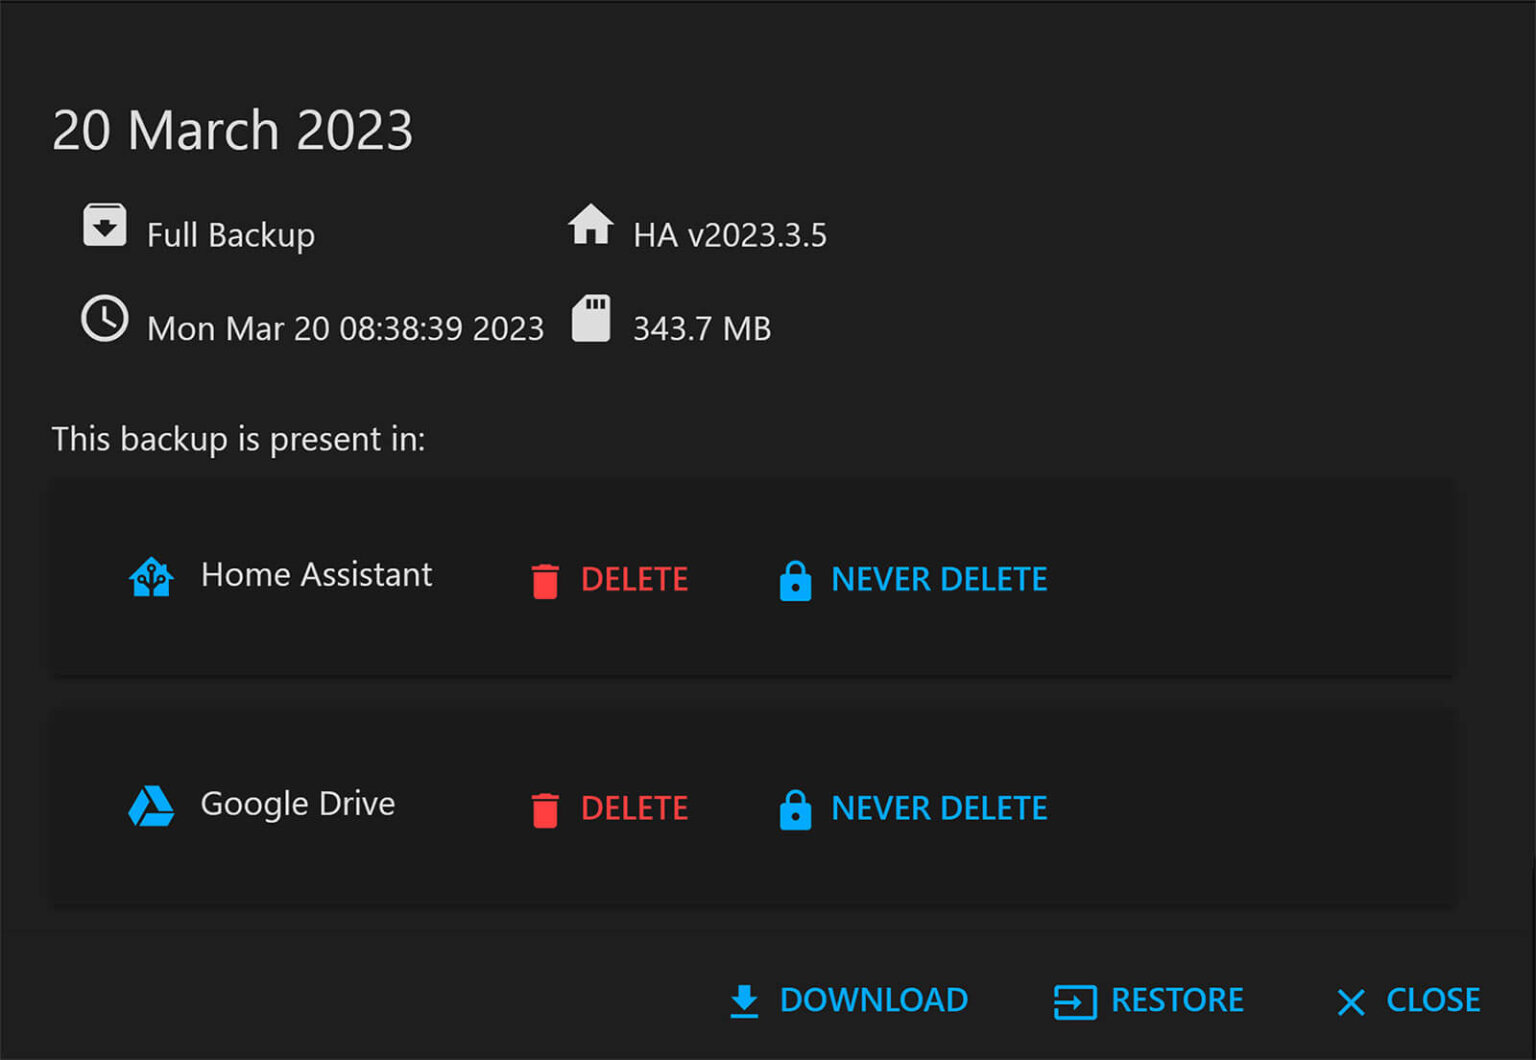Enable NEVER DELETE for Google Drive
This screenshot has width=1536, height=1060.
tap(938, 808)
